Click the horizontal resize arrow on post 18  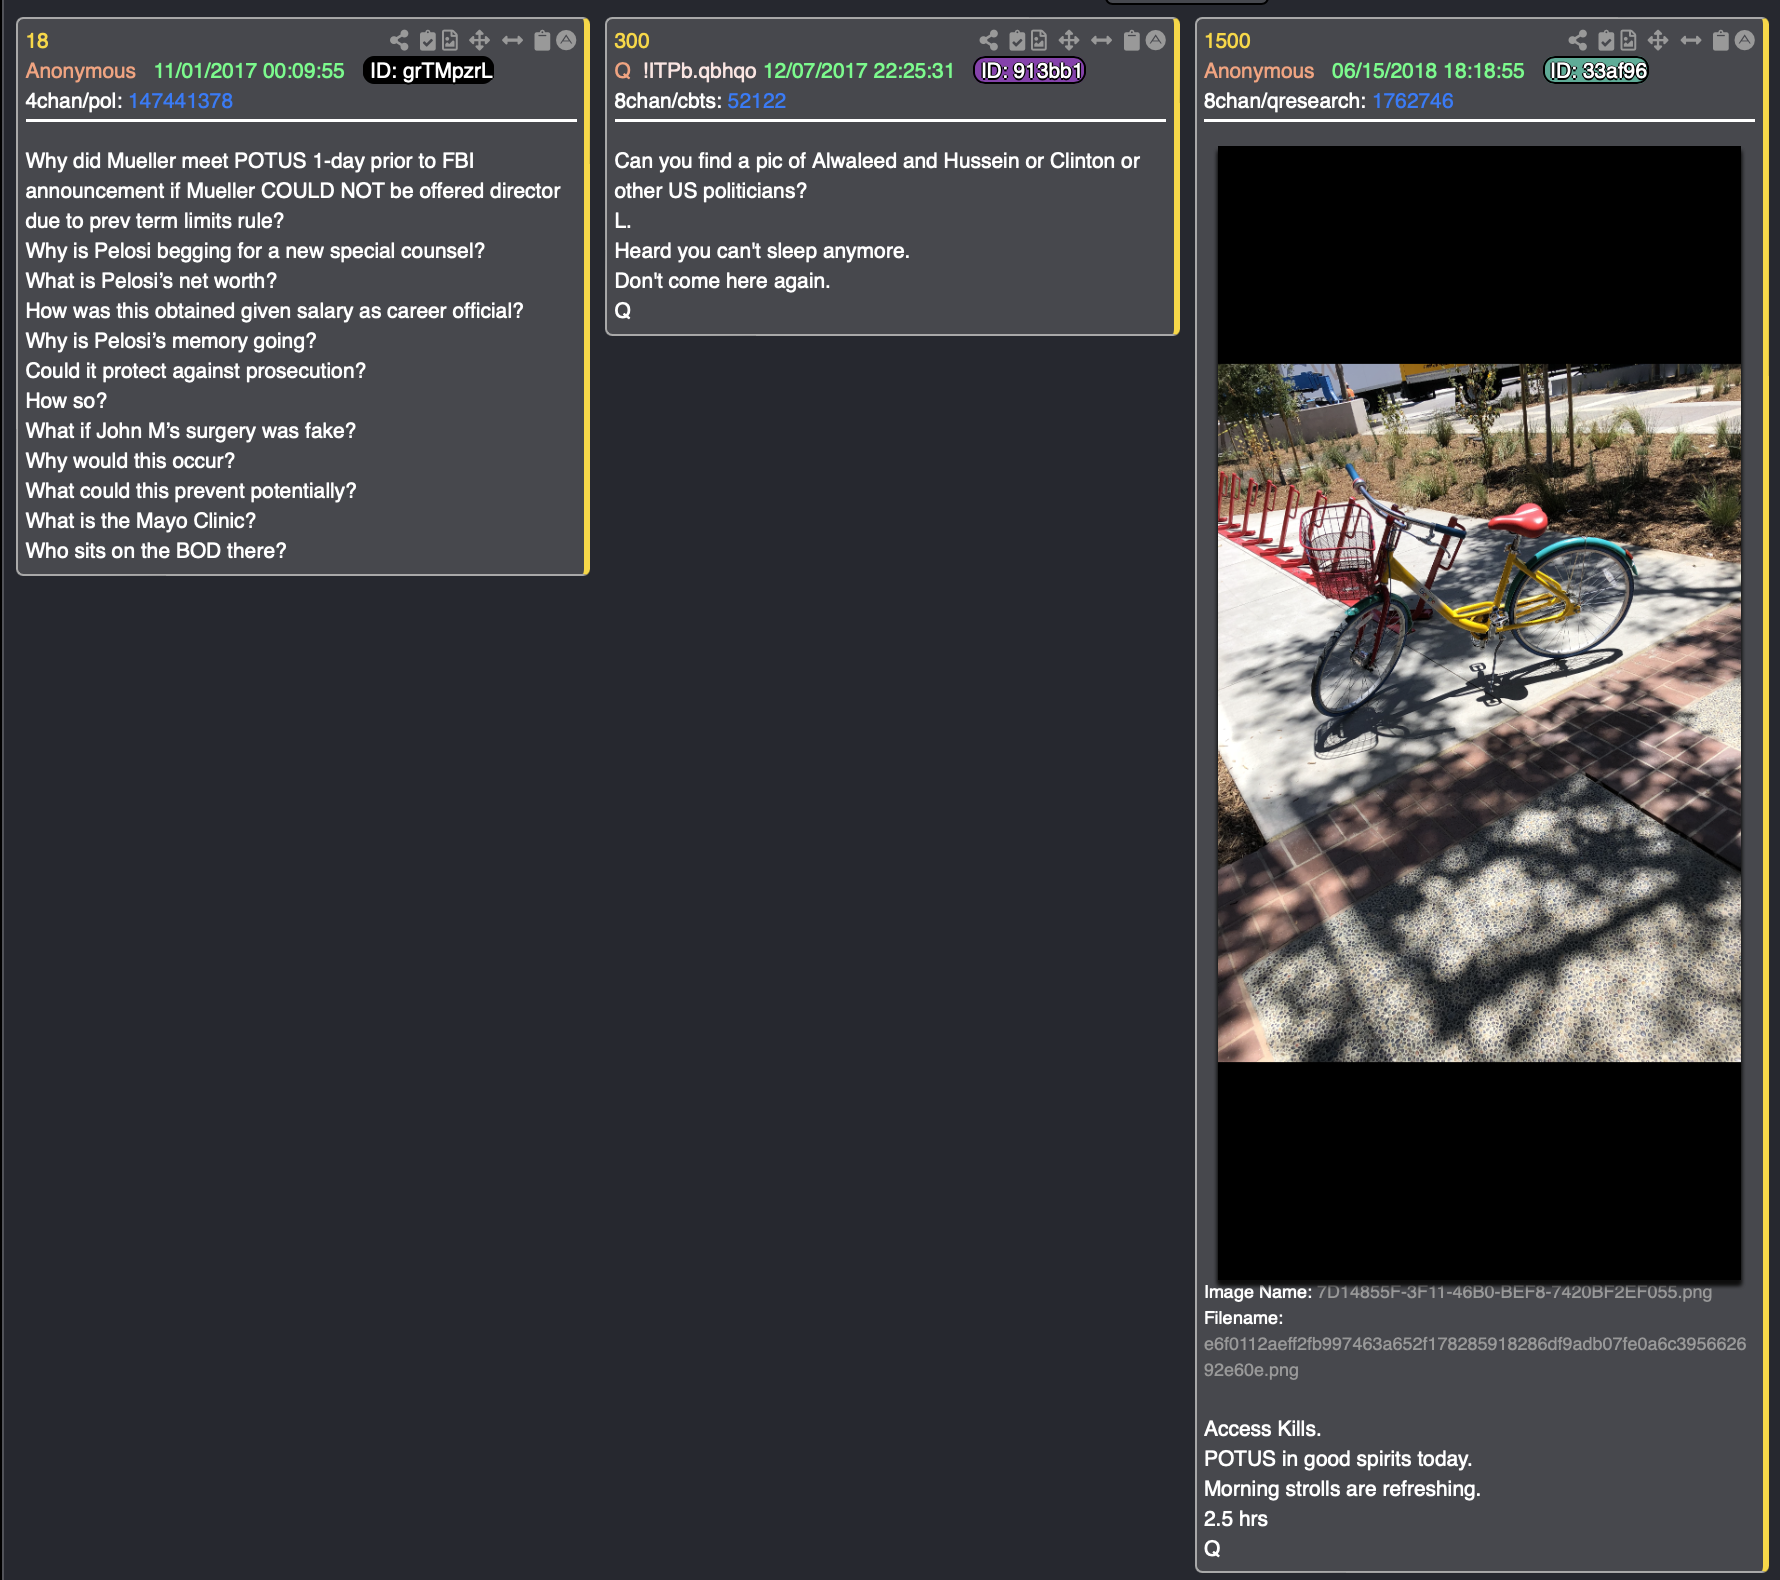point(512,40)
